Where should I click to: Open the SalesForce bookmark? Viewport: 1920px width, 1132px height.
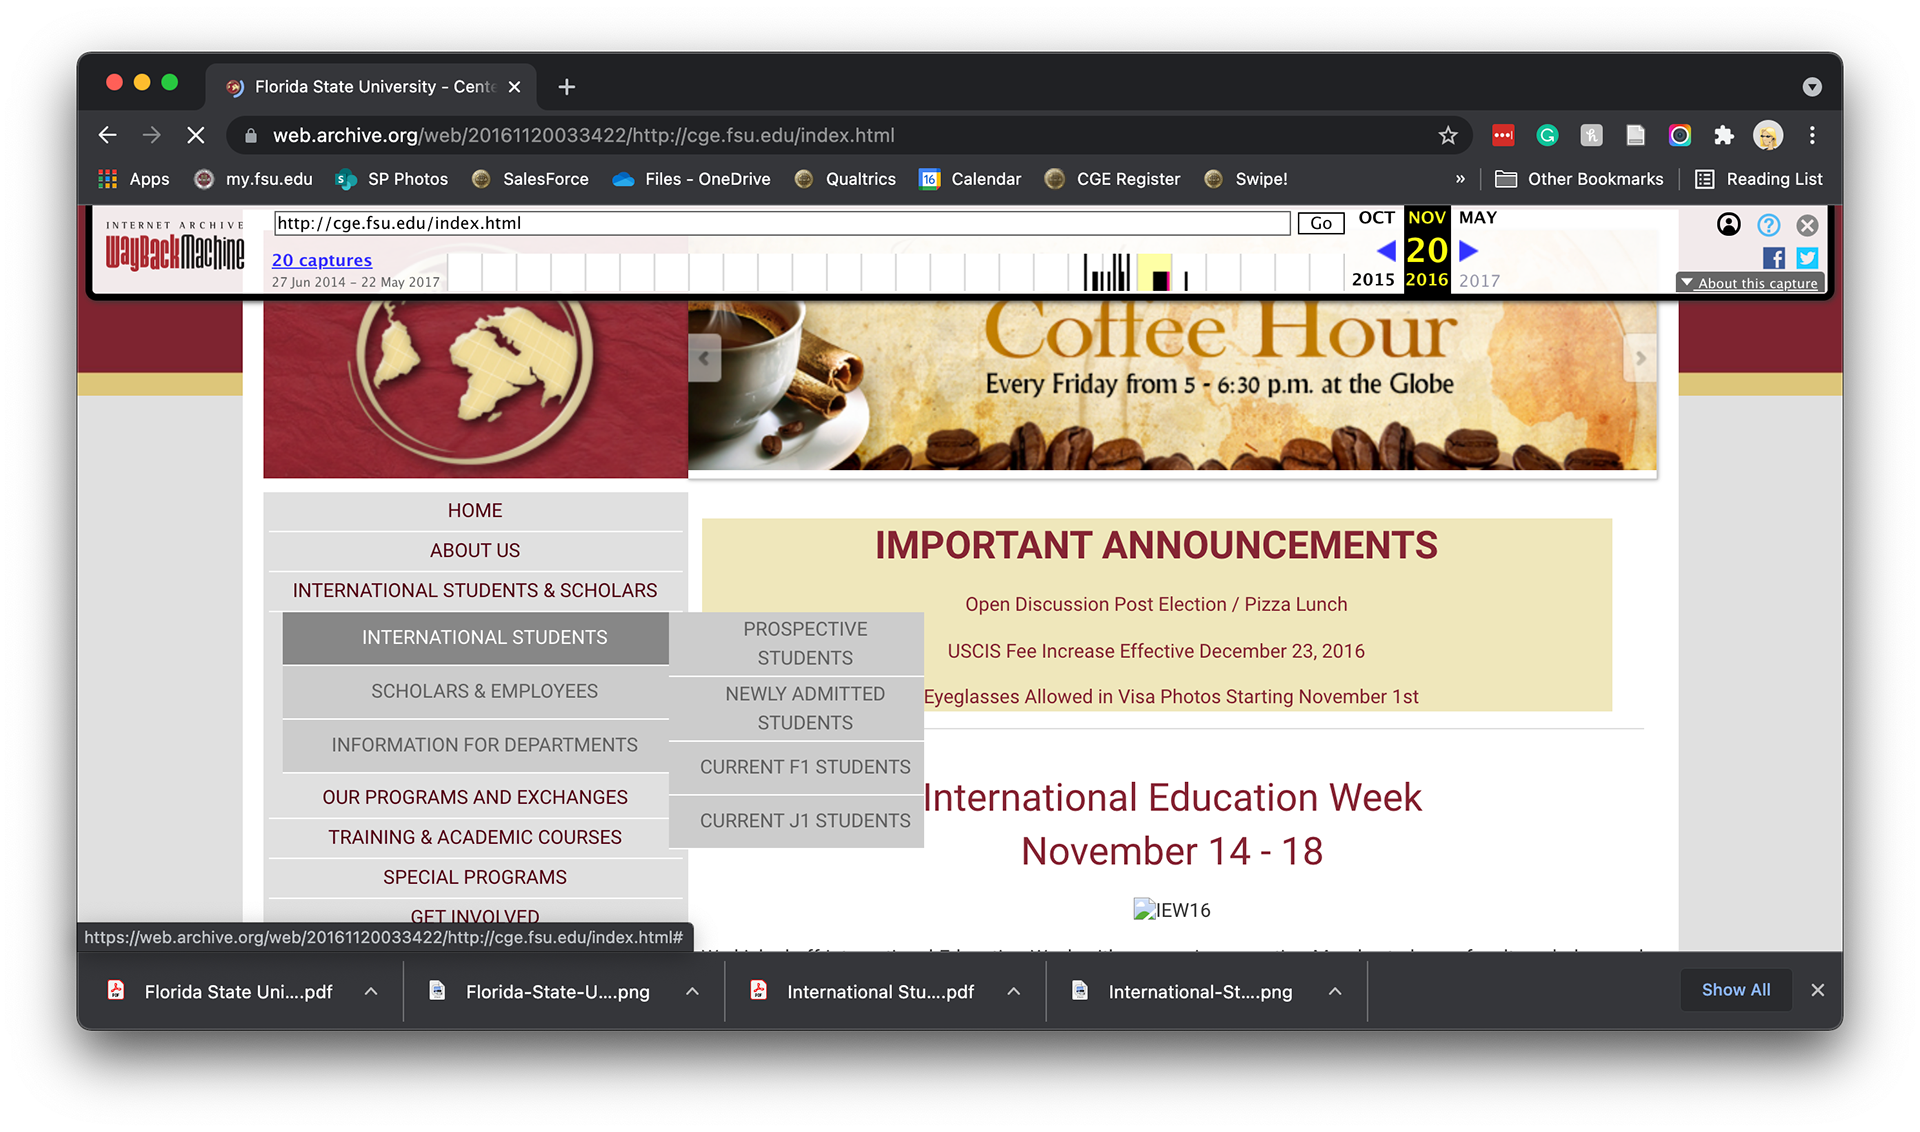pyautogui.click(x=530, y=179)
